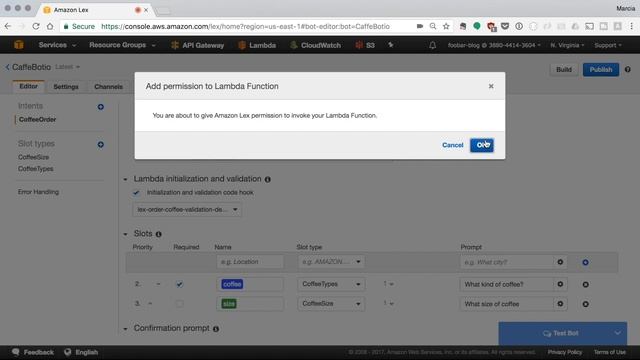Viewport: 640px width, 360px height.
Task: Open account menu foobar-blog
Action: (x=494, y=45)
